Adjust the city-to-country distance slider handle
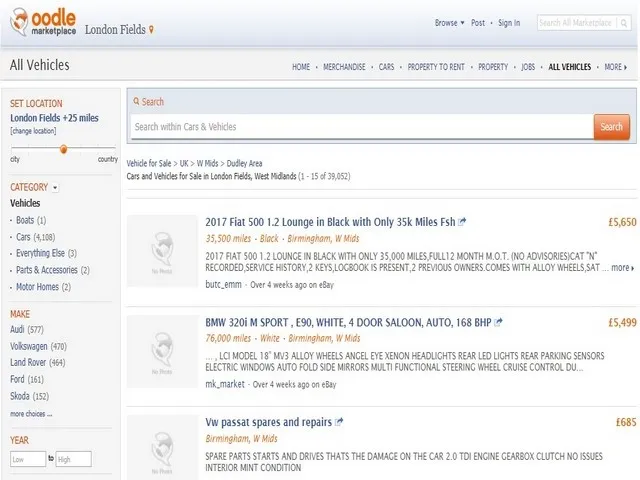Image resolution: width=640 pixels, height=480 pixels. (63, 149)
